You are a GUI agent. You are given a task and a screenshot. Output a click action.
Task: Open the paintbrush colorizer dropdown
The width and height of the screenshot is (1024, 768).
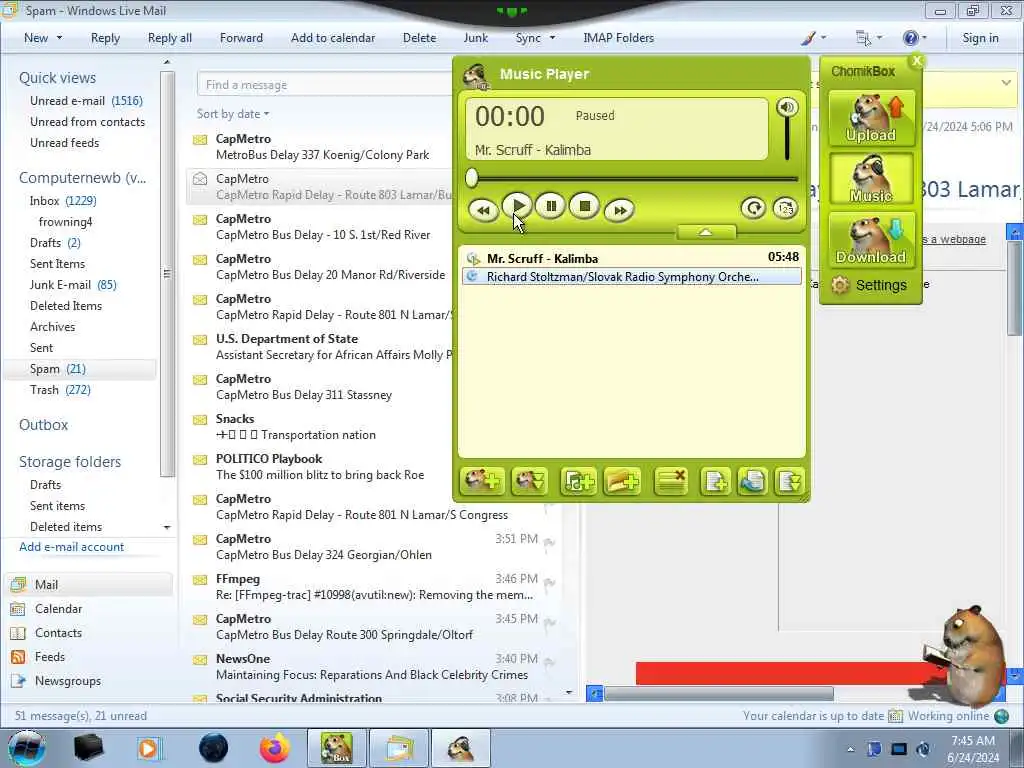814,38
